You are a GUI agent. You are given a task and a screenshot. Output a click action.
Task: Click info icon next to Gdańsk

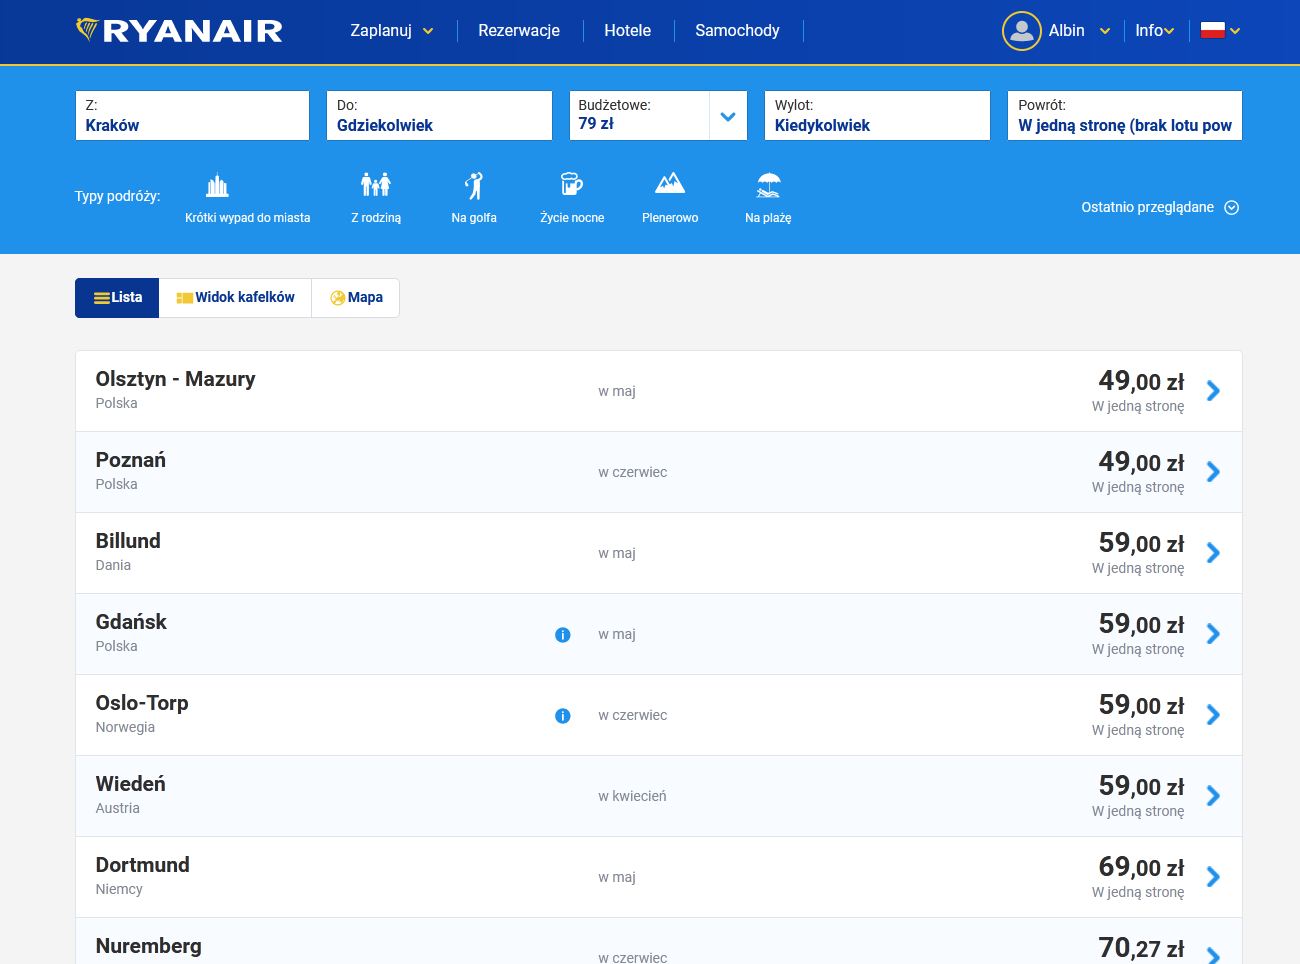(x=563, y=635)
